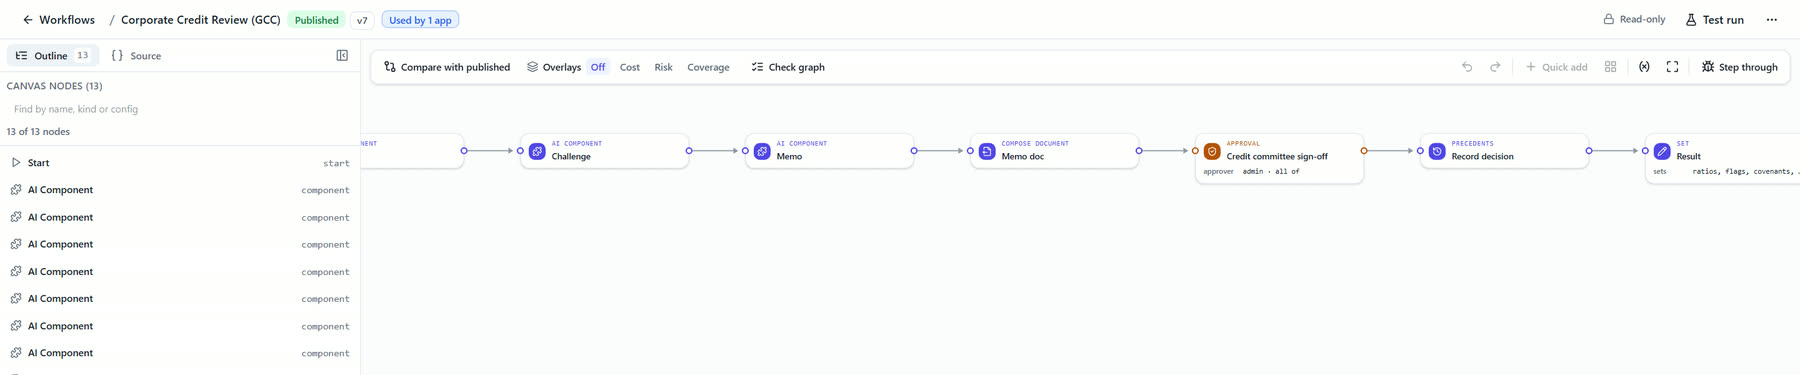Enable the Cost overlay
Viewport: 1800px width, 375px height.
pyautogui.click(x=630, y=67)
